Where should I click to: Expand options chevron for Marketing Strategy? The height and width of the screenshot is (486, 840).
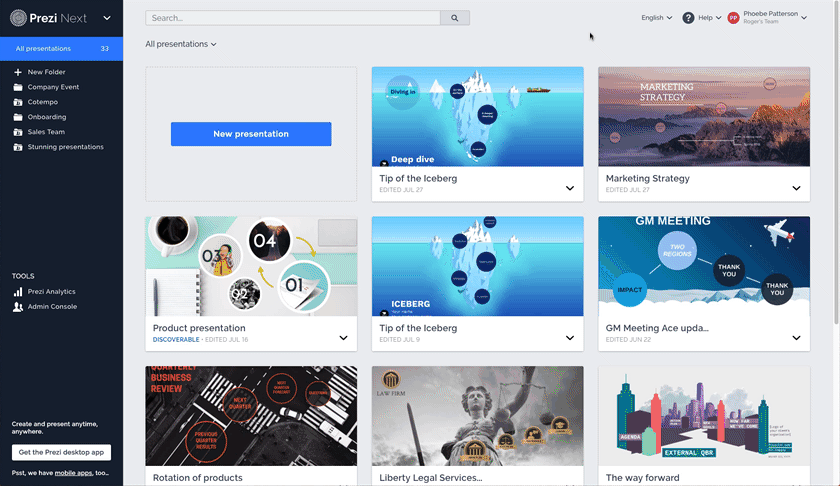pyautogui.click(x=796, y=188)
